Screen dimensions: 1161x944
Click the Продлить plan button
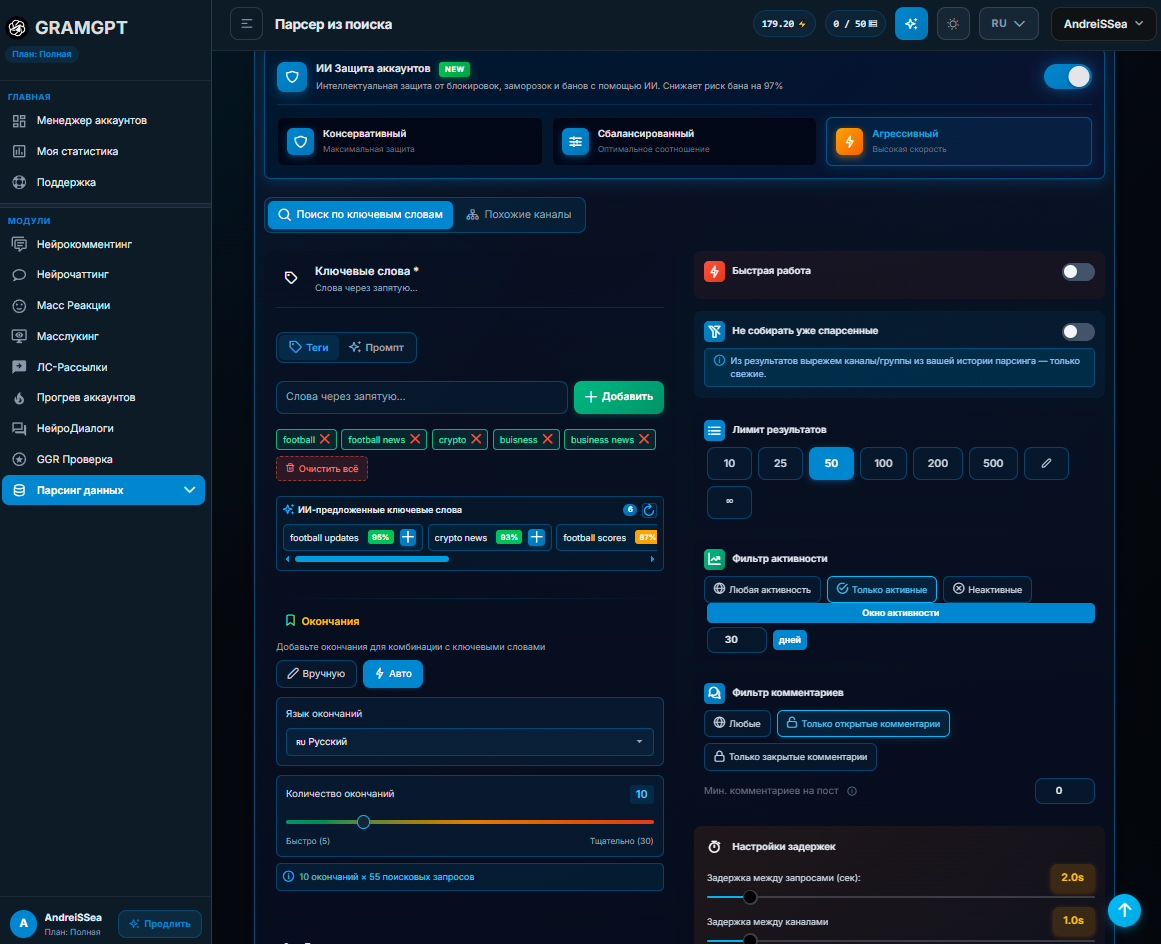click(x=160, y=923)
